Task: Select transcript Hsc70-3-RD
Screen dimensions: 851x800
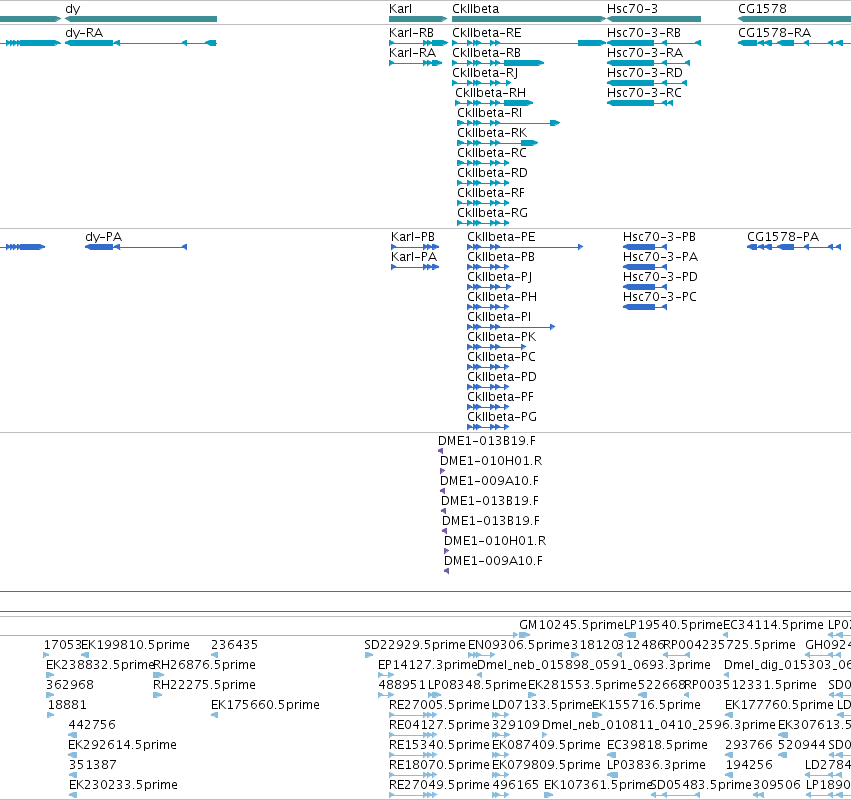Action: (x=645, y=73)
